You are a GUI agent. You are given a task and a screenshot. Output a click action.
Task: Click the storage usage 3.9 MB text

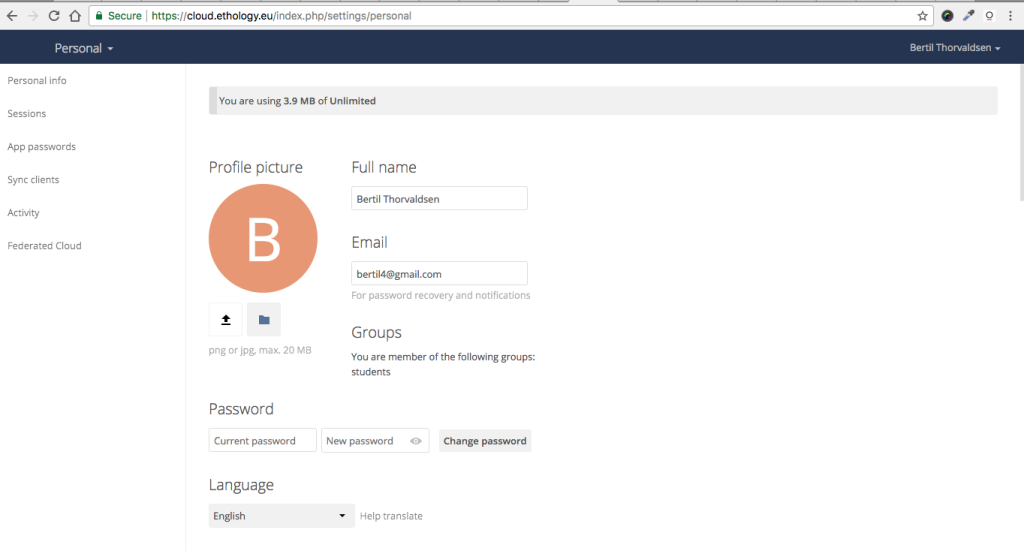[299, 101]
